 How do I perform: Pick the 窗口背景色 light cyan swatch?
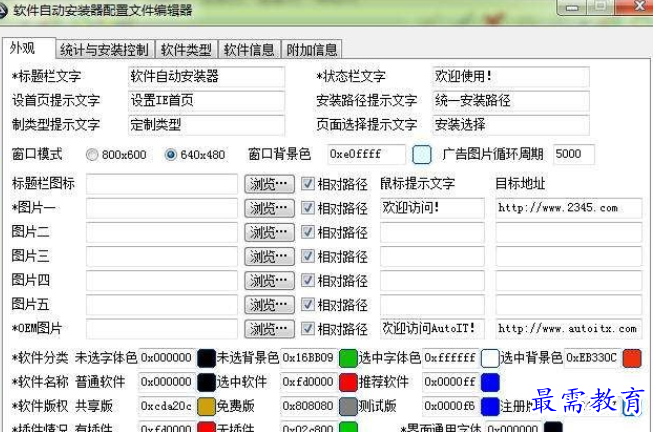tap(422, 154)
